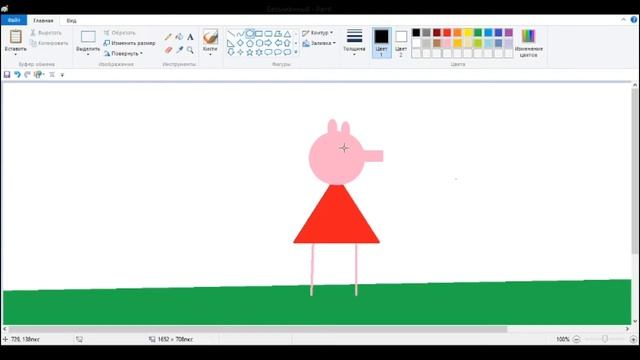Choose the Left arrow shape

(x=278, y=43)
